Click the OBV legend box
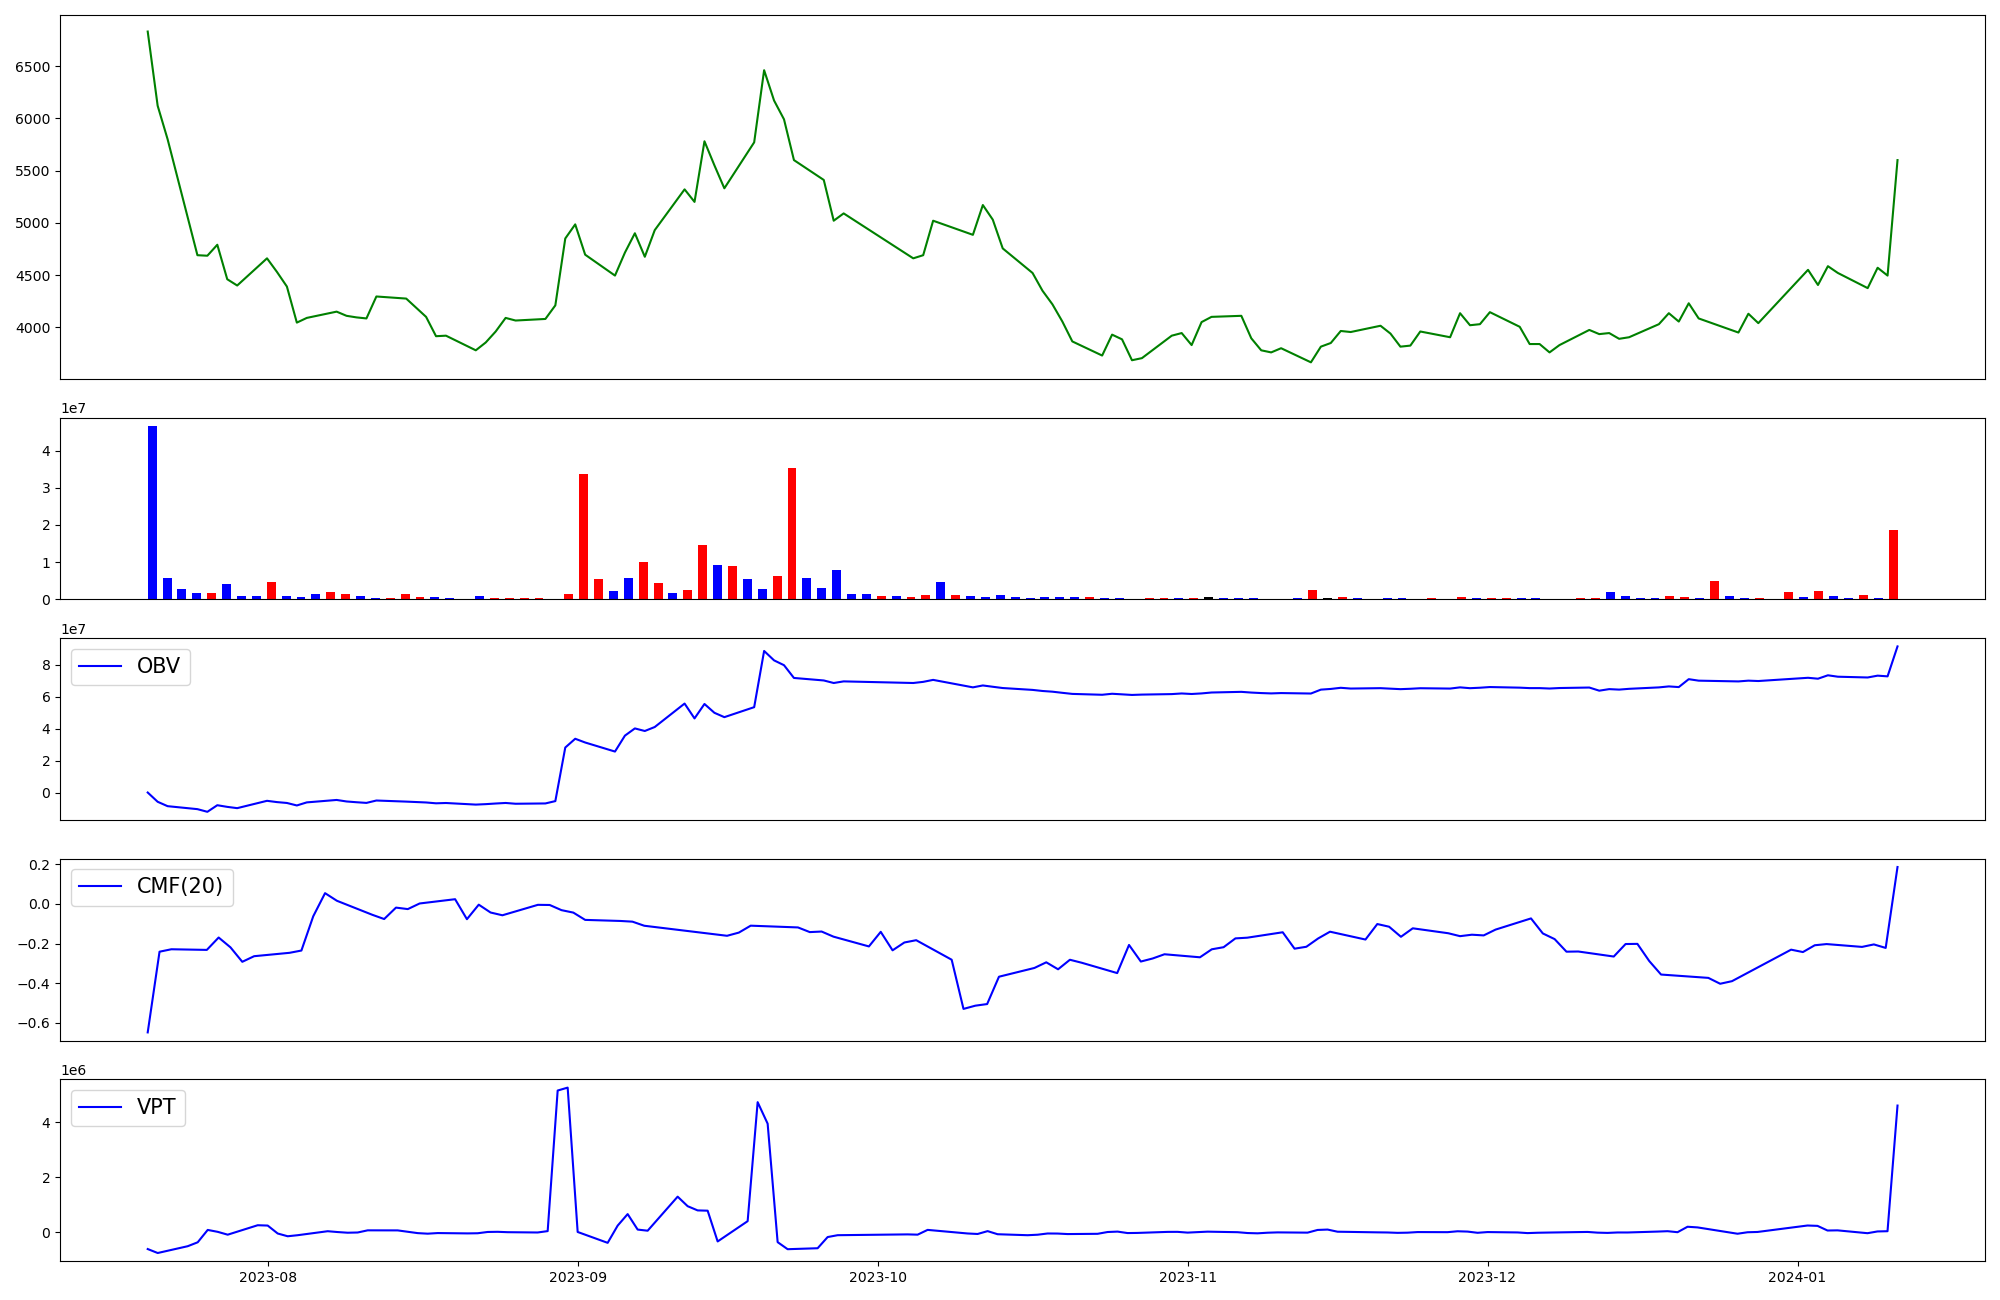Image resolution: width=2000 pixels, height=1300 pixels. pyautogui.click(x=131, y=667)
